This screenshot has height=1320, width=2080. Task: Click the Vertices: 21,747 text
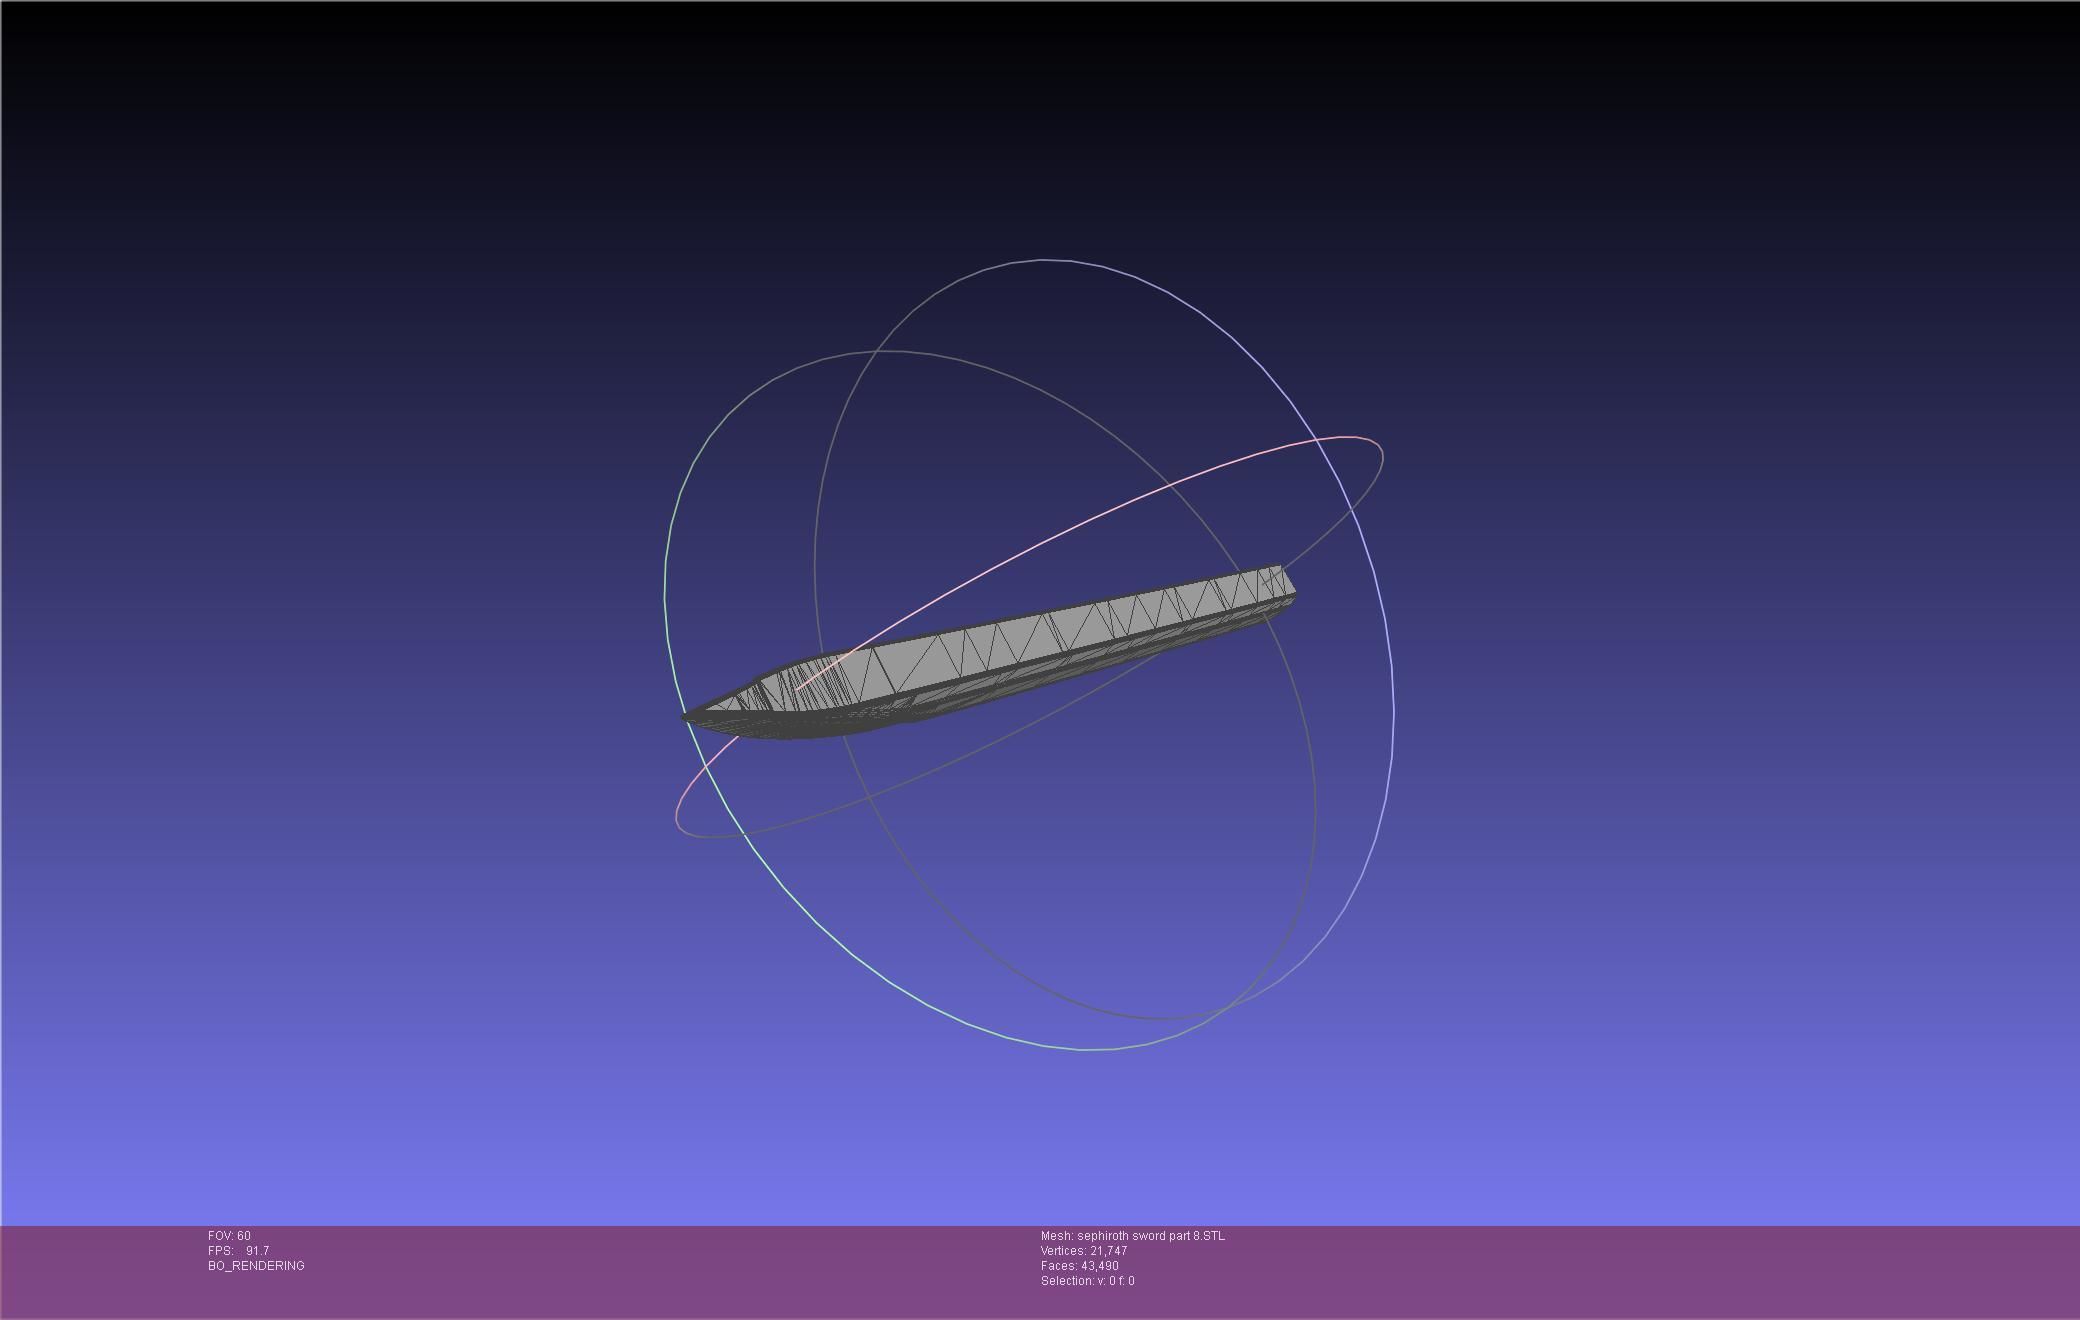pos(1083,1251)
